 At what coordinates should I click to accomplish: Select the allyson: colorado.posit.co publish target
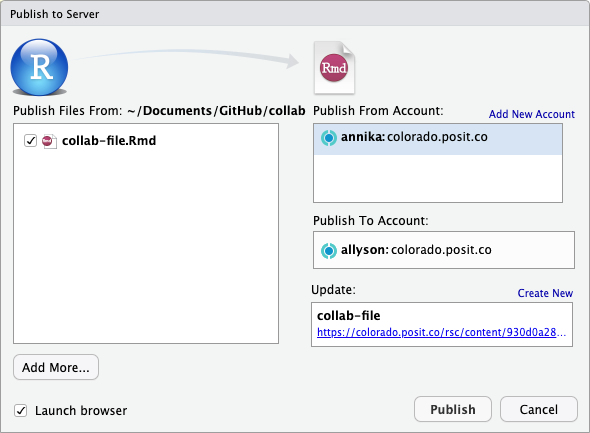[x=444, y=250]
